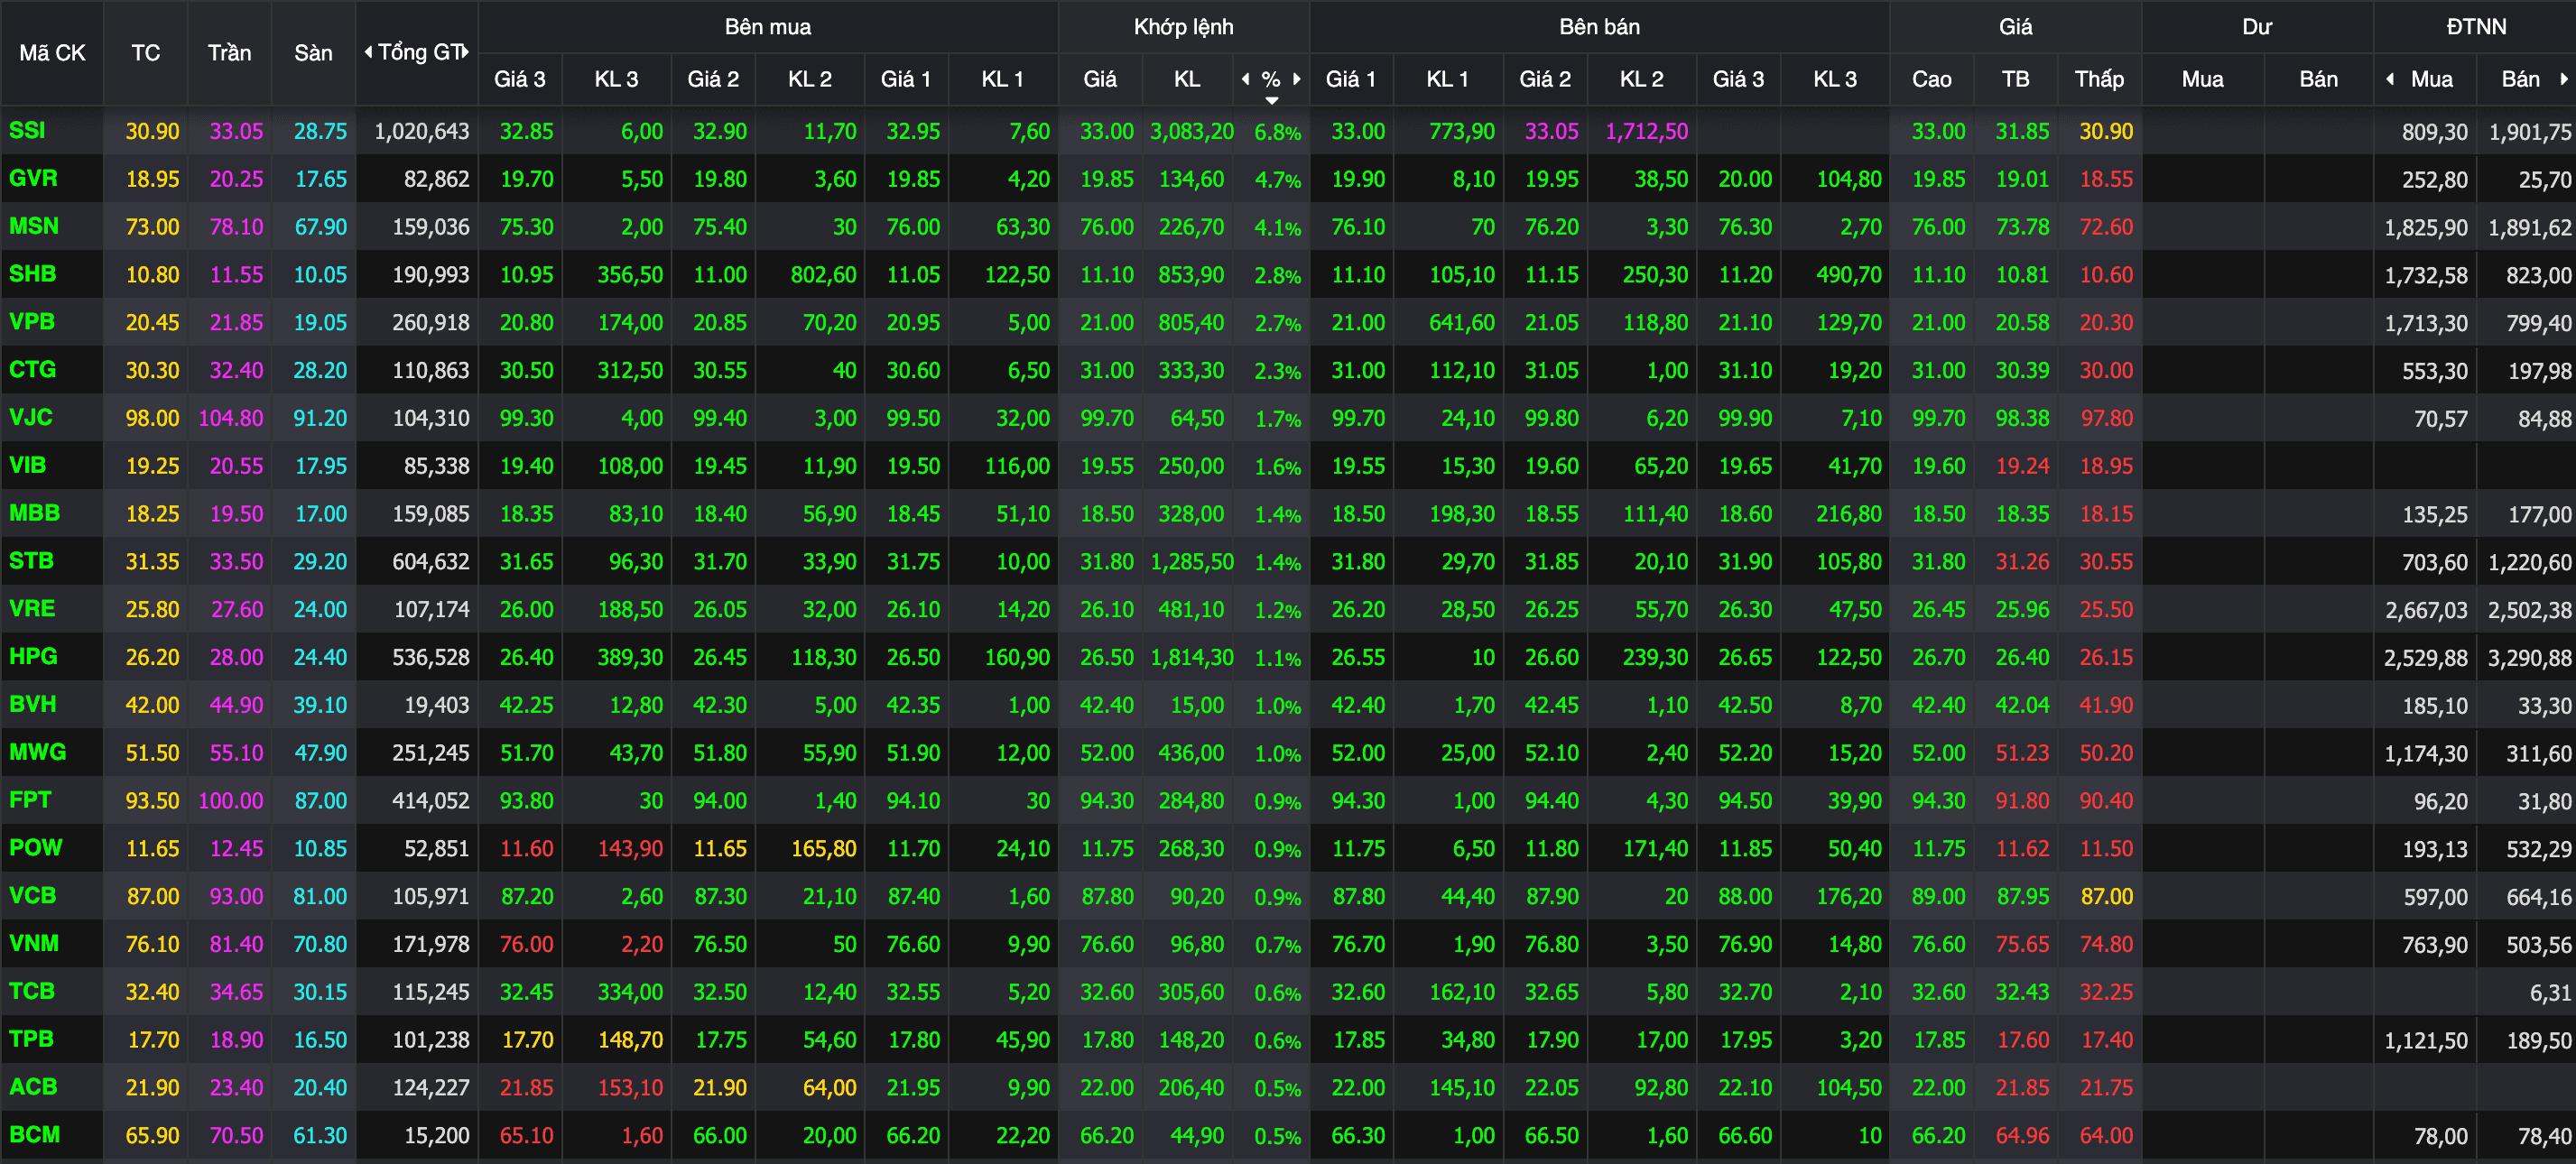This screenshot has height=1164, width=2576.
Task: Sort by Trần ceiling price header
Action: click(x=229, y=53)
